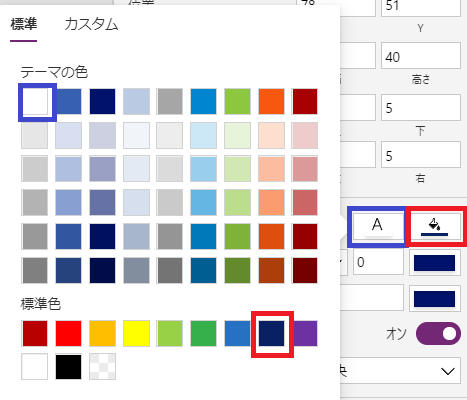Select purple under 標準色
This screenshot has height=400, width=467.
[x=305, y=334]
